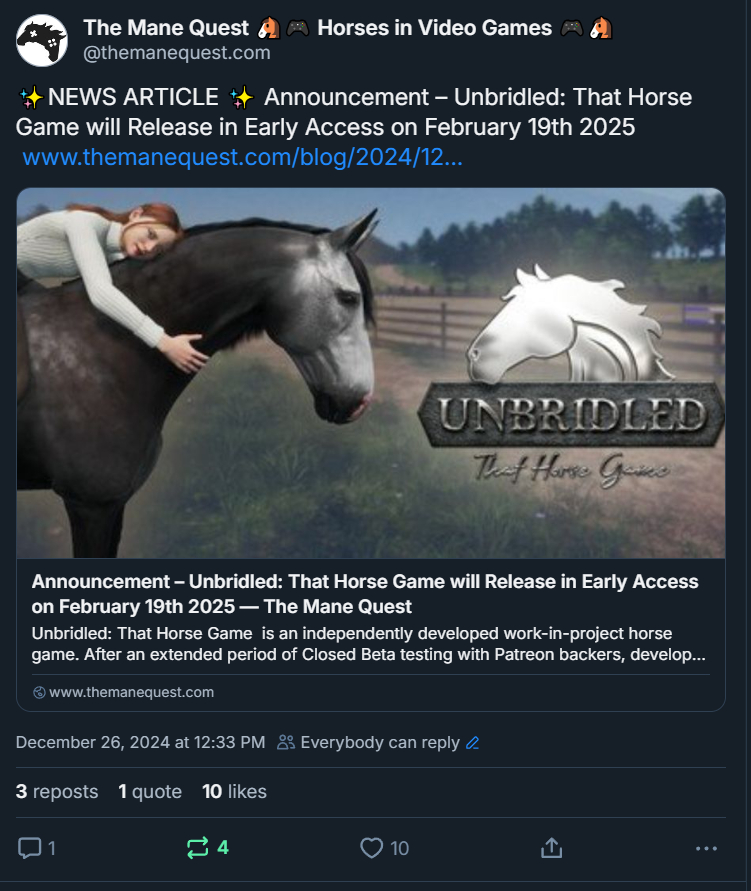This screenshot has height=891, width=751.
Task: Click the pencil icon to edit reply settings
Action: click(x=473, y=743)
